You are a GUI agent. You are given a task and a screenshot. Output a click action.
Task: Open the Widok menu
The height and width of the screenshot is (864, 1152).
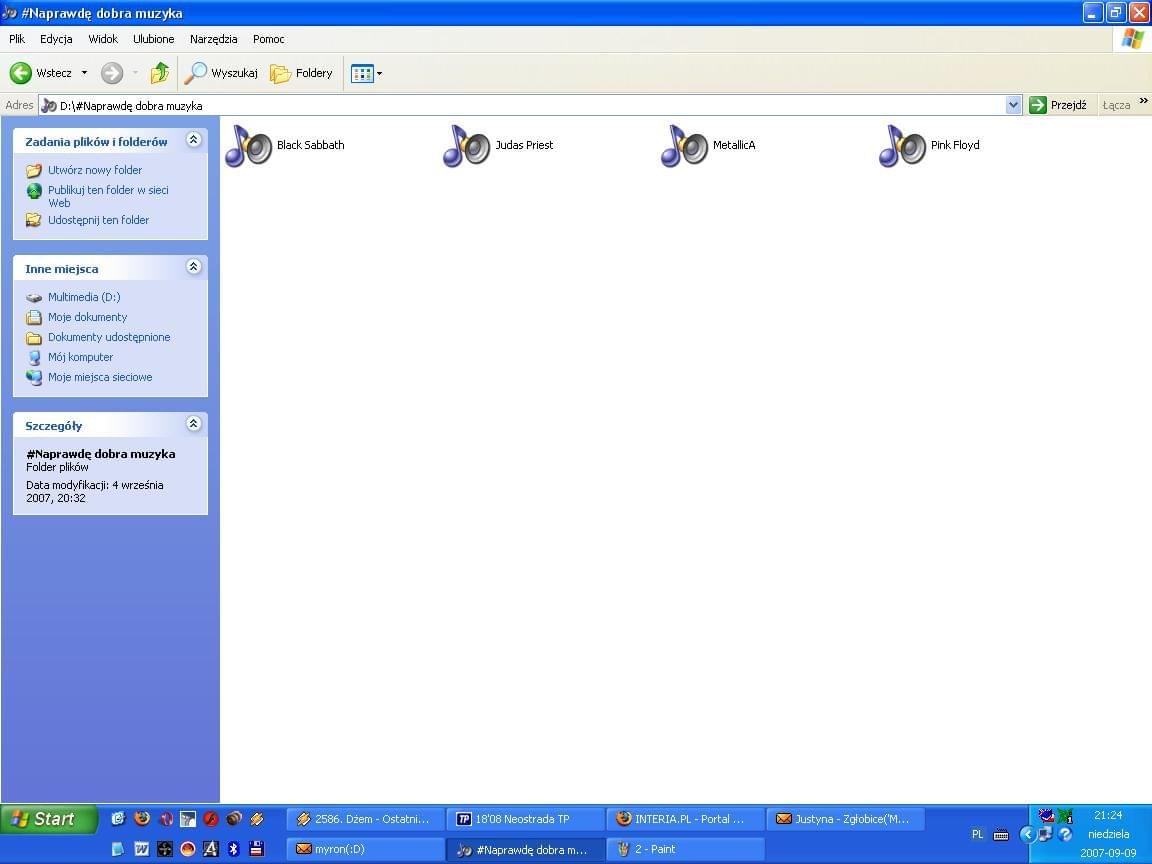click(103, 39)
